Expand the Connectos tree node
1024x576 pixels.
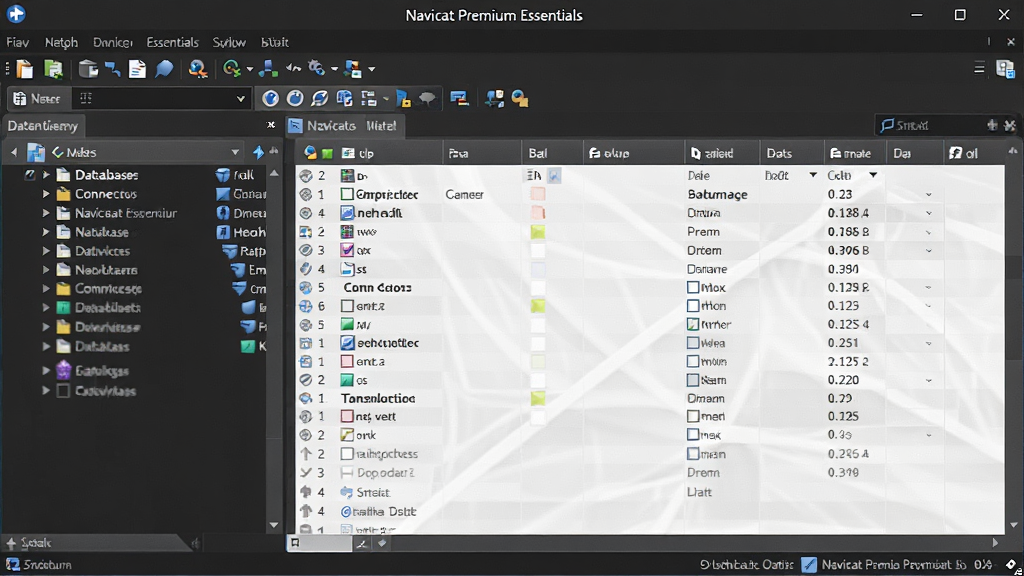click(x=46, y=193)
